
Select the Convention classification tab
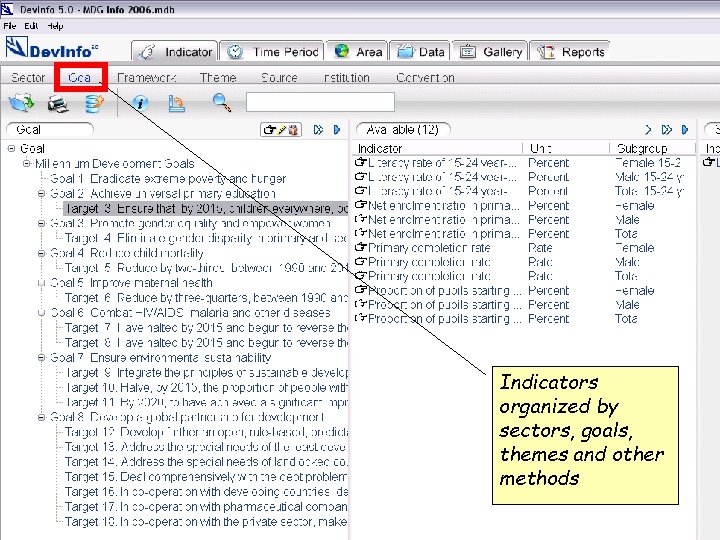[x=425, y=78]
